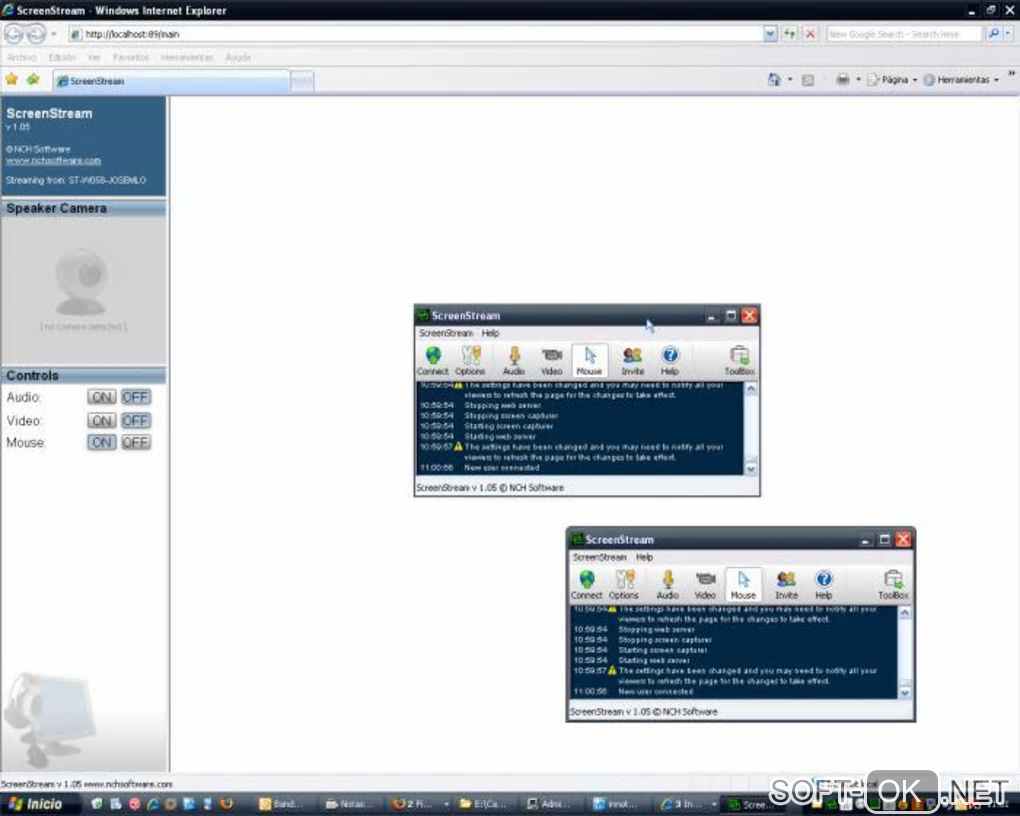Open the Página dropdown menu

(892, 80)
